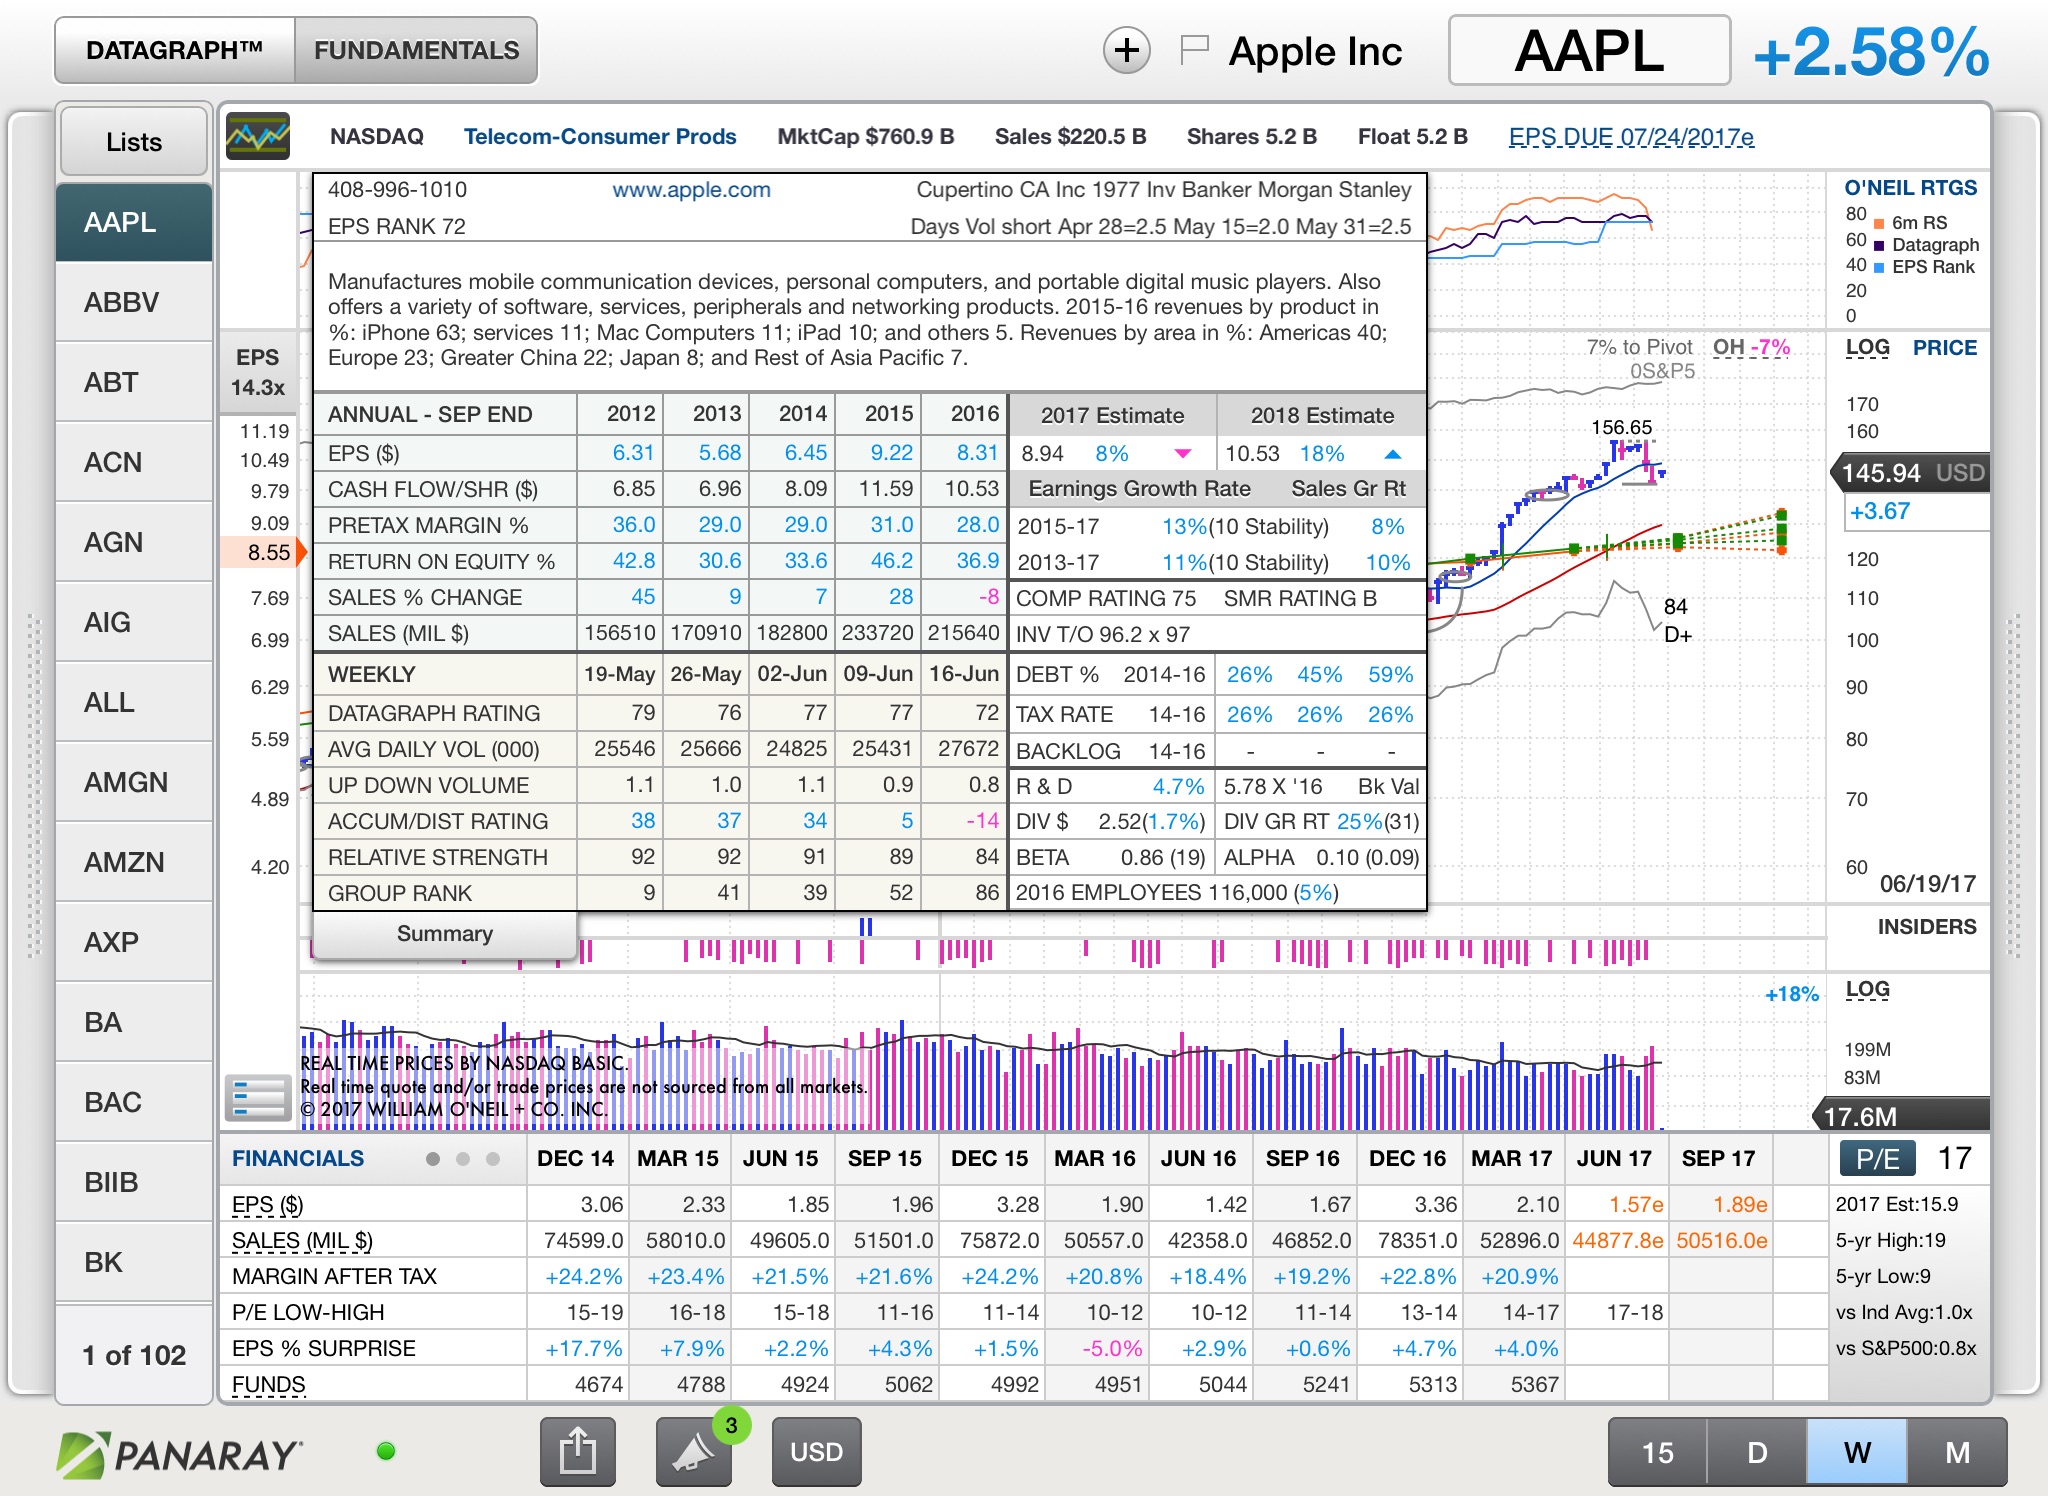Open the chart line-style icon near NASDAQ
This screenshot has height=1496, width=2048.
[258, 137]
